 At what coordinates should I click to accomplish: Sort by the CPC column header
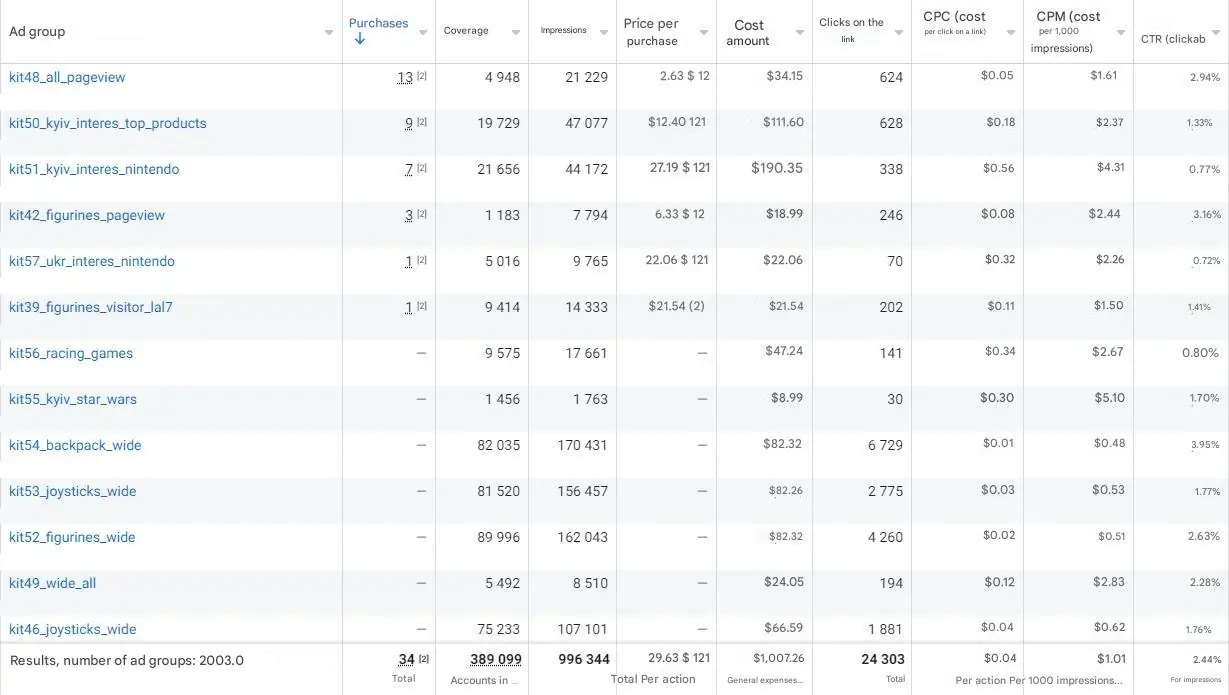coord(954,17)
